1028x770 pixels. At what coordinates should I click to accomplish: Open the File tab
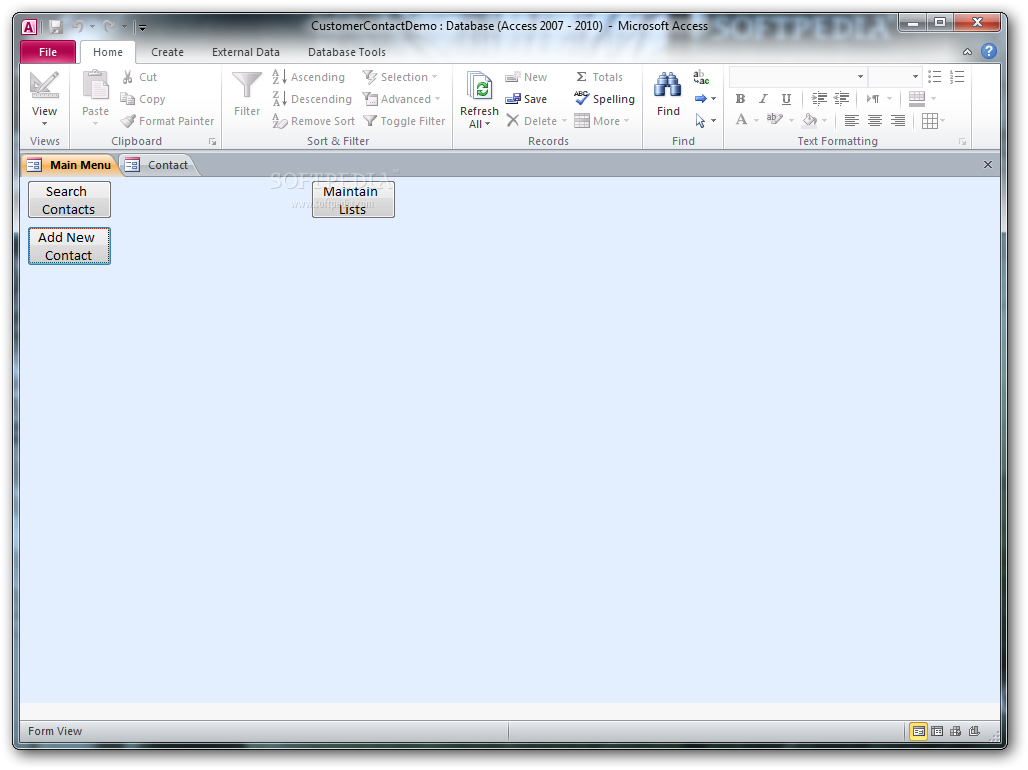(x=48, y=52)
